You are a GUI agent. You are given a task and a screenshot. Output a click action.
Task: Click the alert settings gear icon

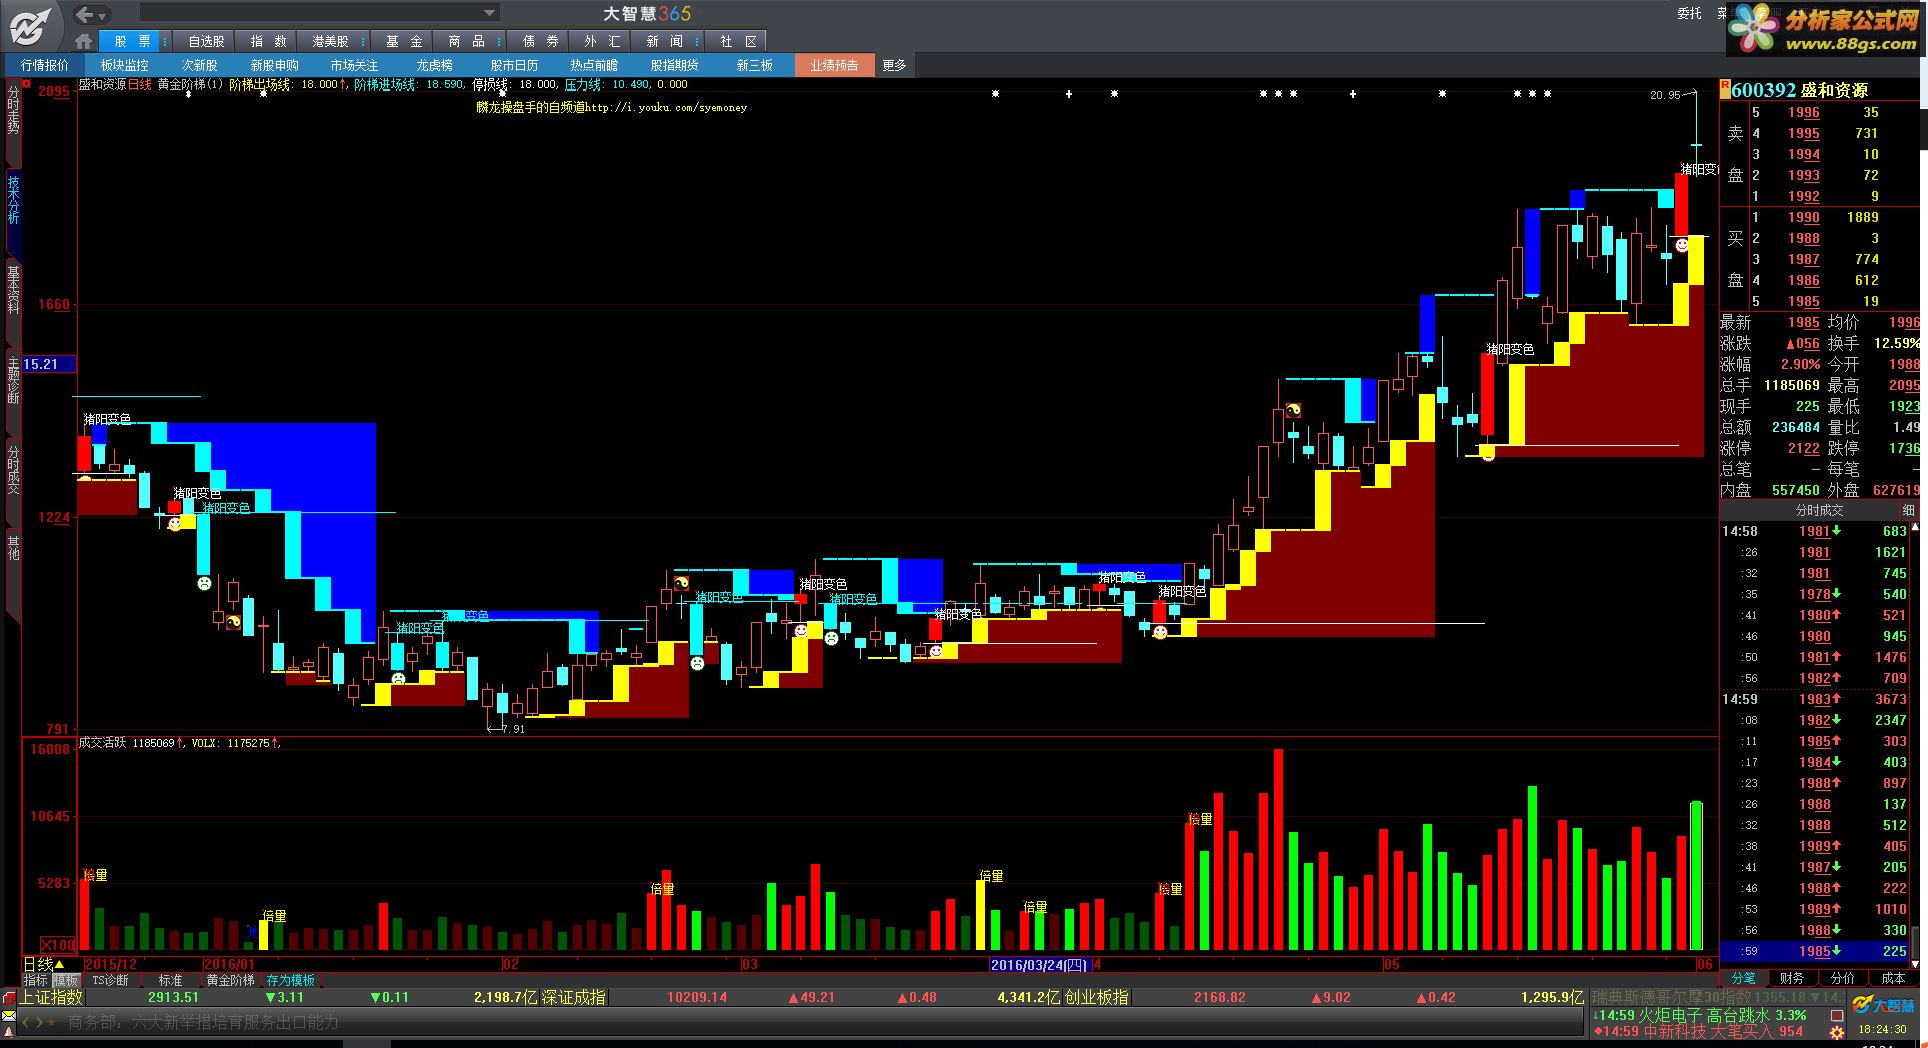pos(1837,1031)
